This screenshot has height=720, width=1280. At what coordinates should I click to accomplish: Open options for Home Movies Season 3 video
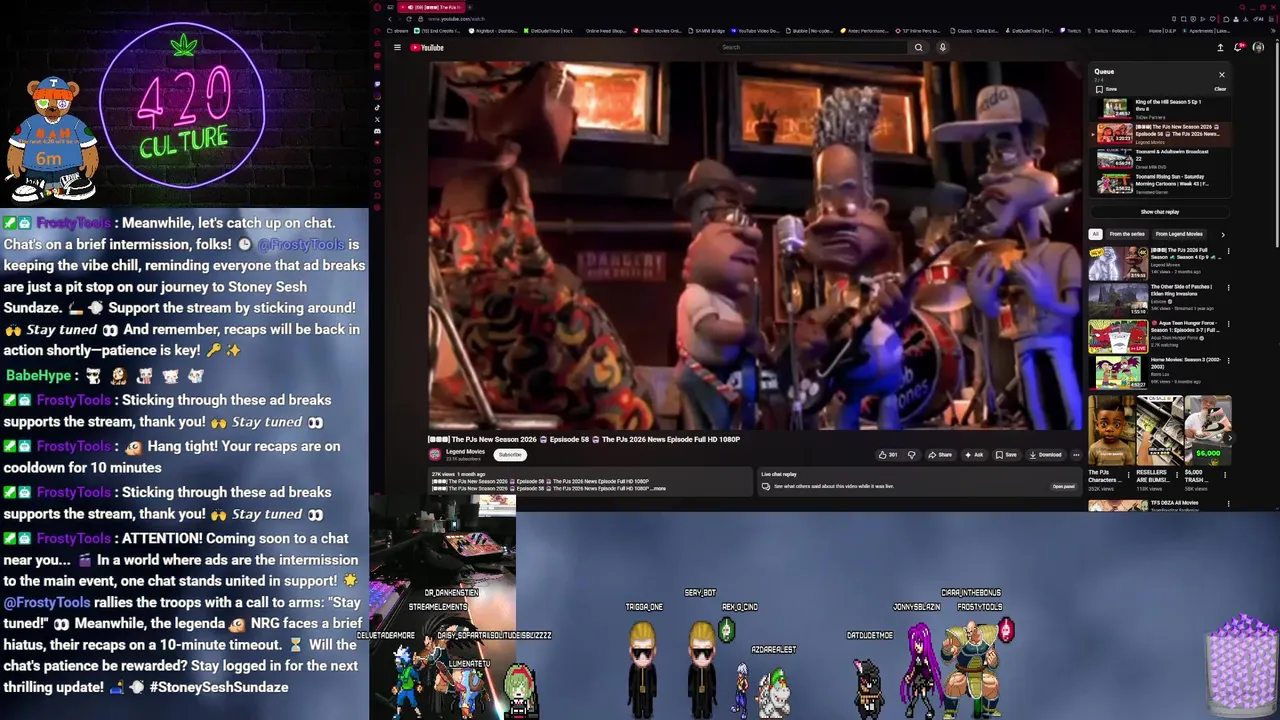[x=1228, y=361]
